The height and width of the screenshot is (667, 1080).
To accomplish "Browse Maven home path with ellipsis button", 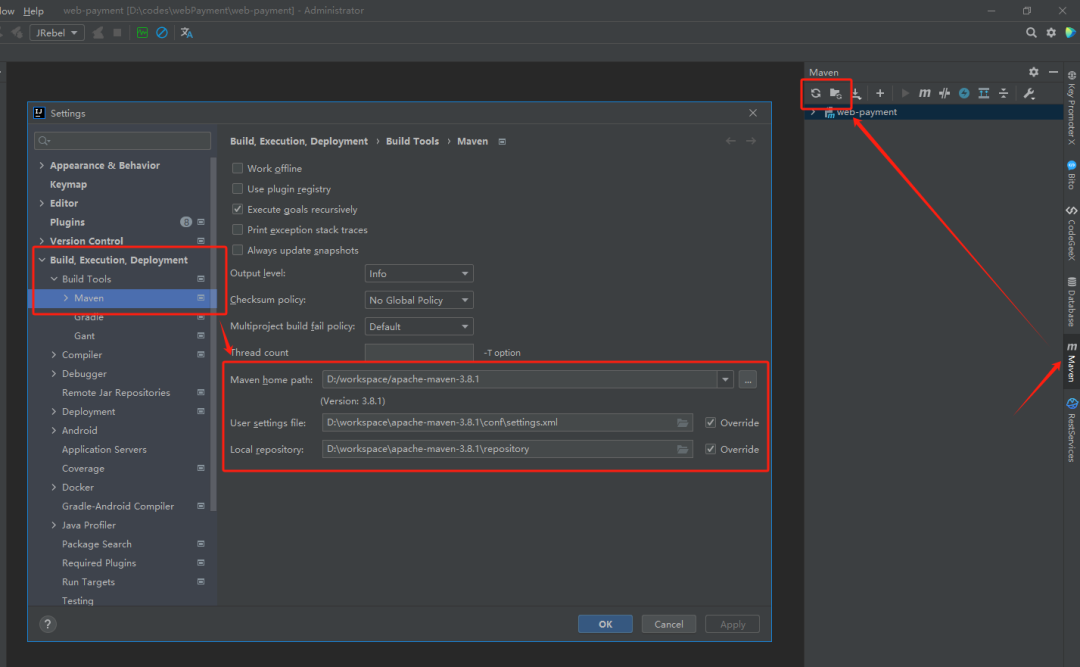I will pyautogui.click(x=747, y=380).
